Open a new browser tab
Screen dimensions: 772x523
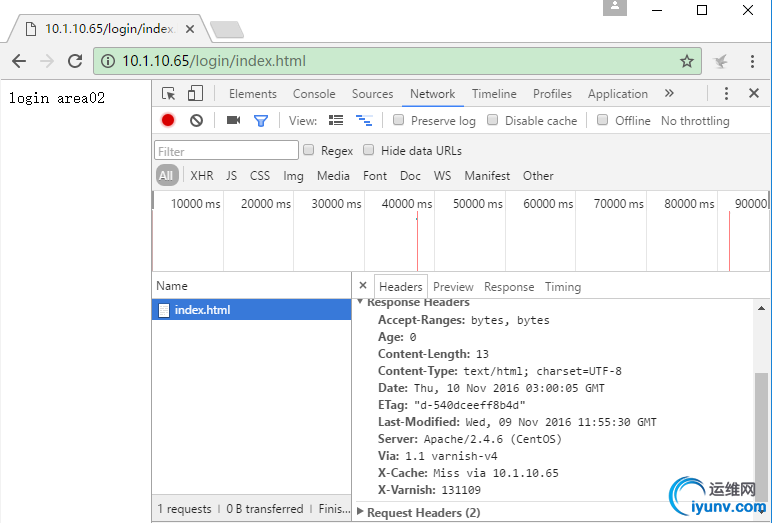point(226,30)
